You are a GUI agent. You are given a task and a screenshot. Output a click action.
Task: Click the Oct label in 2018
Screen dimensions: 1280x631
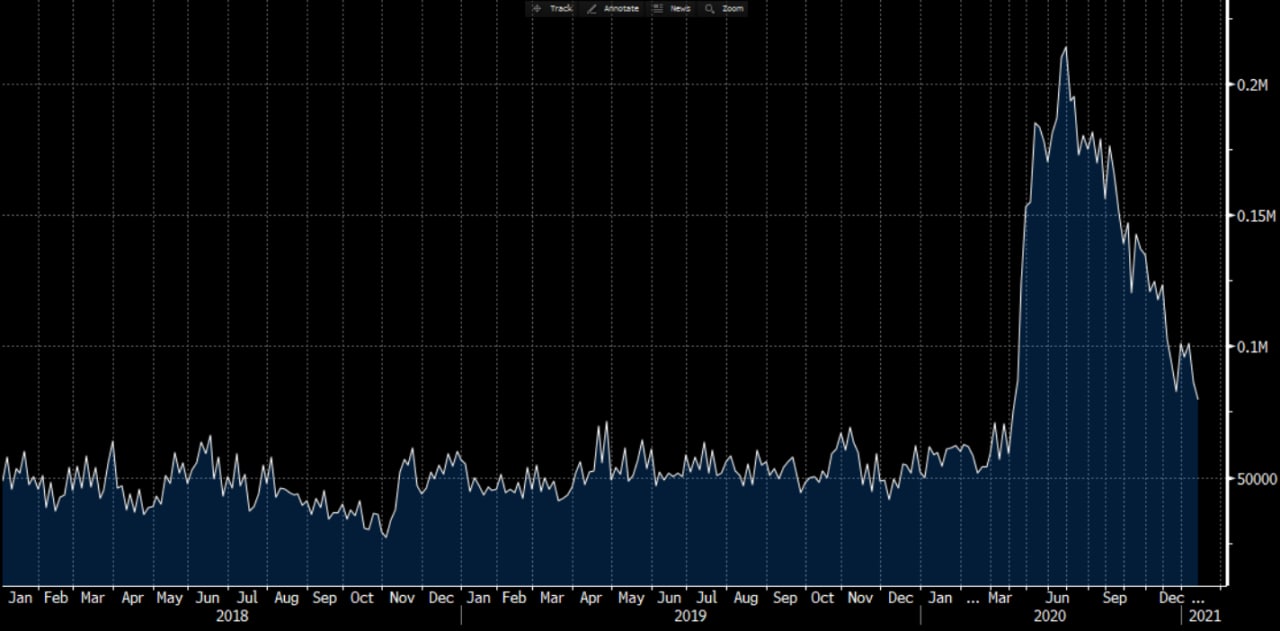(x=361, y=598)
